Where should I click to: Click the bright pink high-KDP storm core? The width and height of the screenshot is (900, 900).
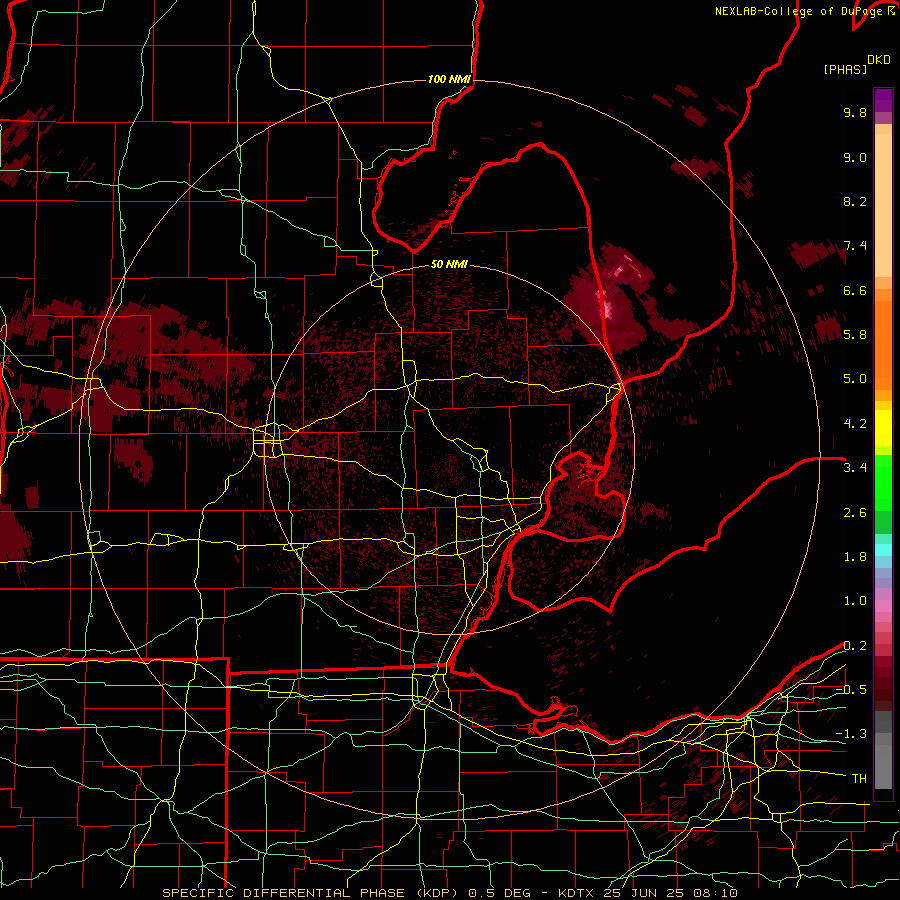point(608,308)
